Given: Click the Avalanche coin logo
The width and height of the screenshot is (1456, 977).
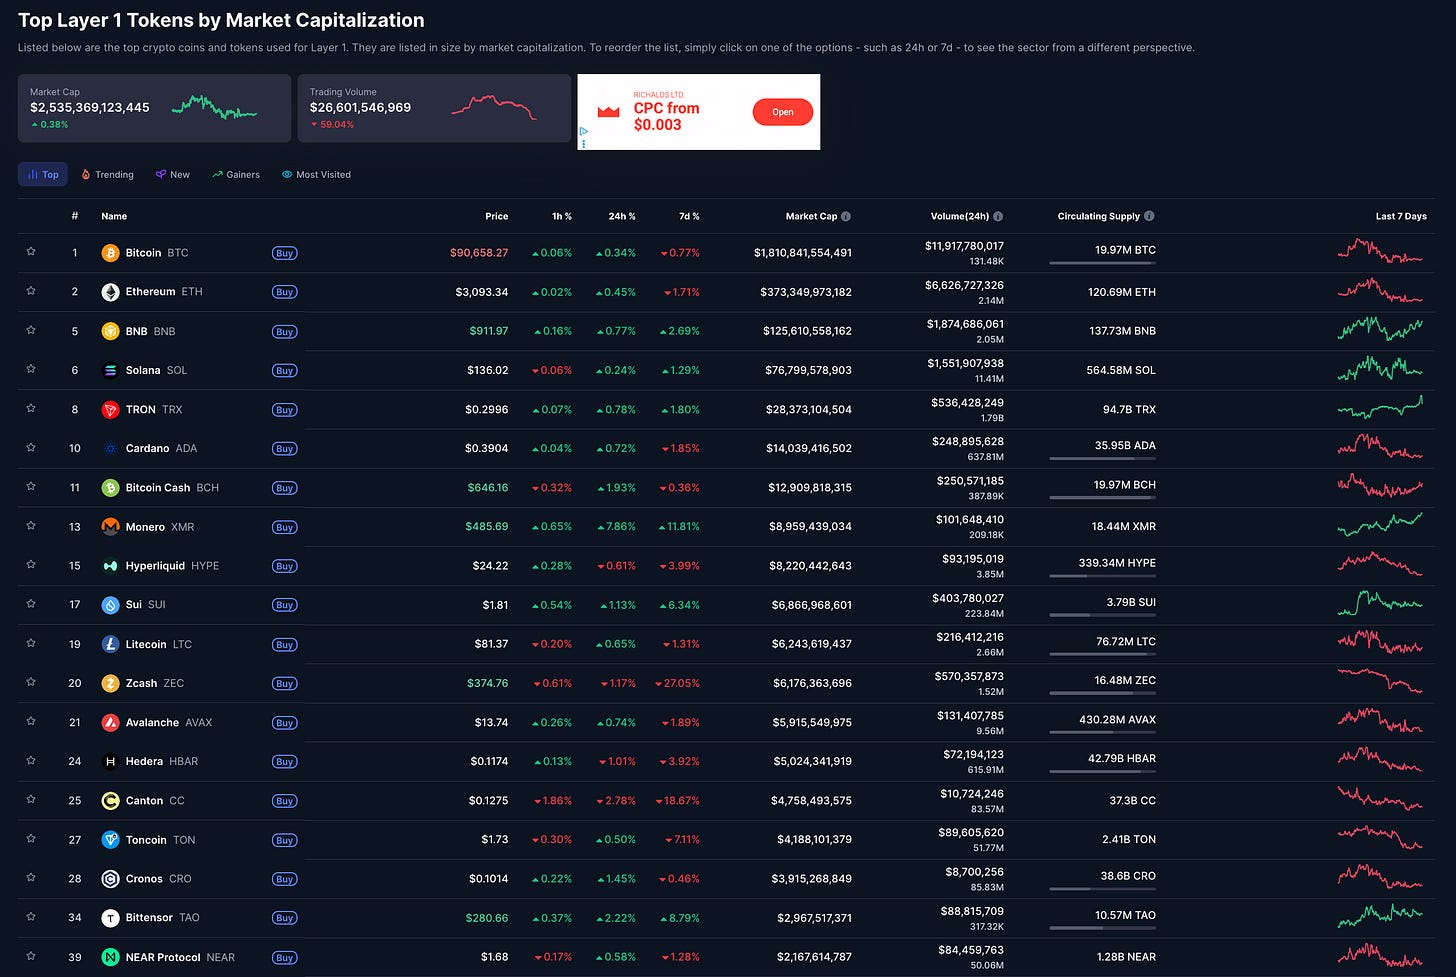Looking at the screenshot, I should pyautogui.click(x=110, y=722).
